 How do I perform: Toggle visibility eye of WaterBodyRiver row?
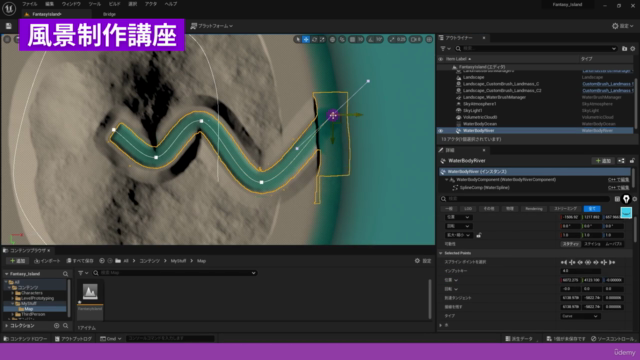[441, 131]
